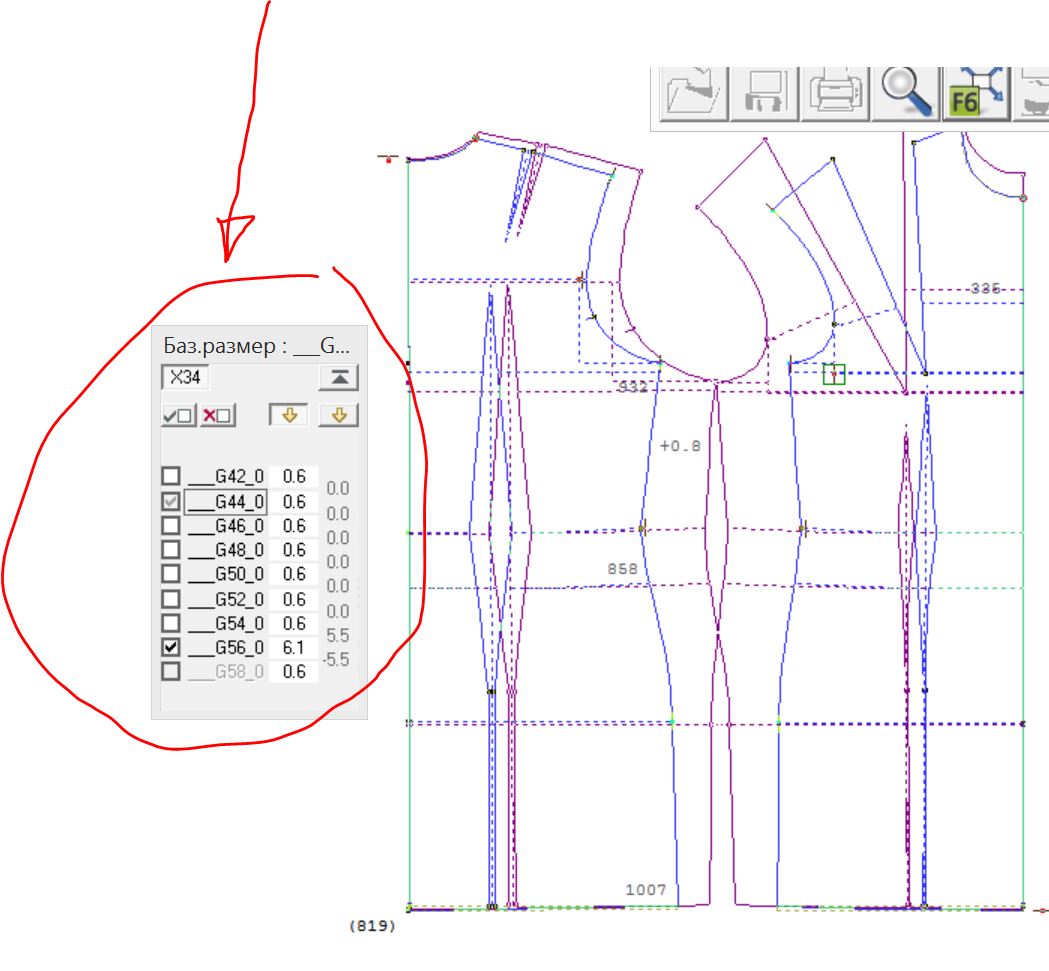Click the -5.5 difference value
Image resolution: width=1049 pixels, height=971 pixels.
(336, 659)
